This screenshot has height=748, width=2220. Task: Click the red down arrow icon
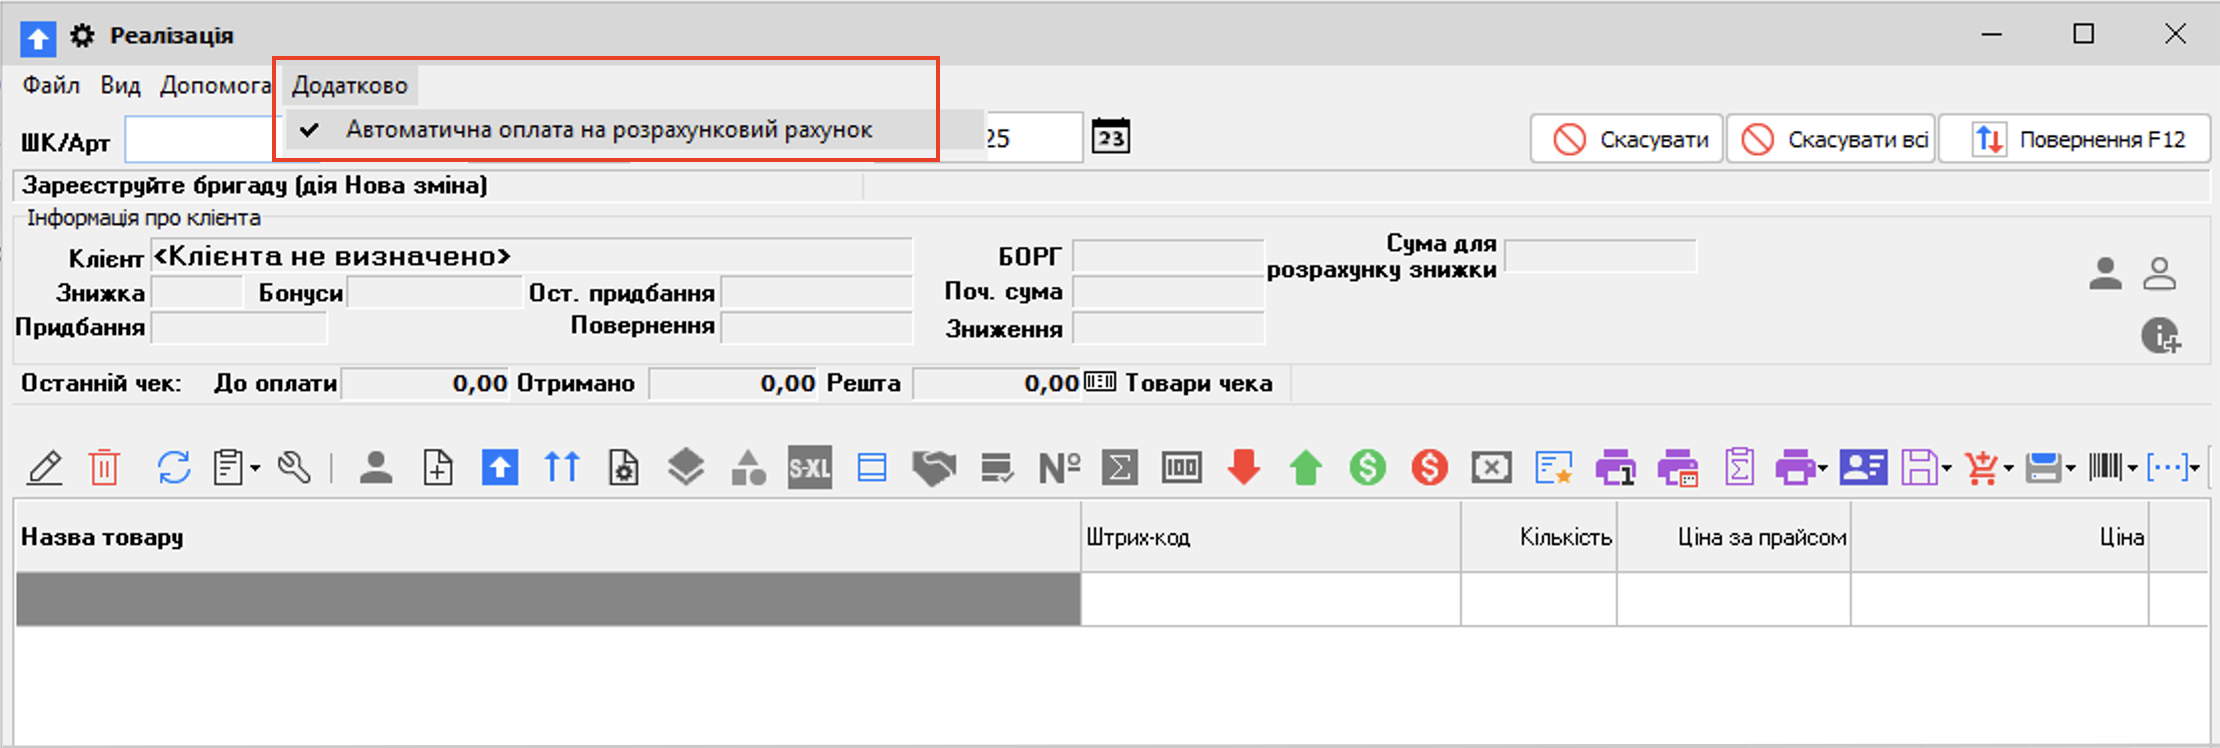click(1244, 467)
